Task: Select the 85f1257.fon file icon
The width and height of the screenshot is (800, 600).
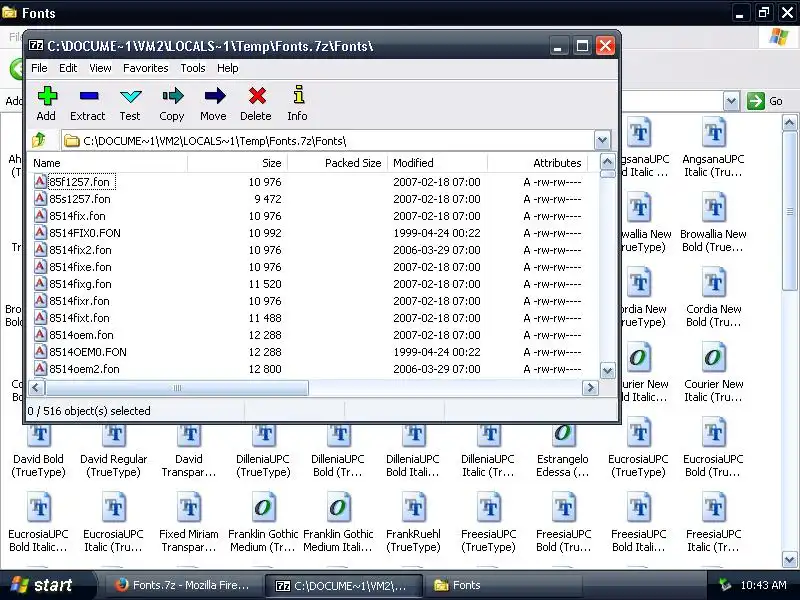Action: [x=40, y=181]
